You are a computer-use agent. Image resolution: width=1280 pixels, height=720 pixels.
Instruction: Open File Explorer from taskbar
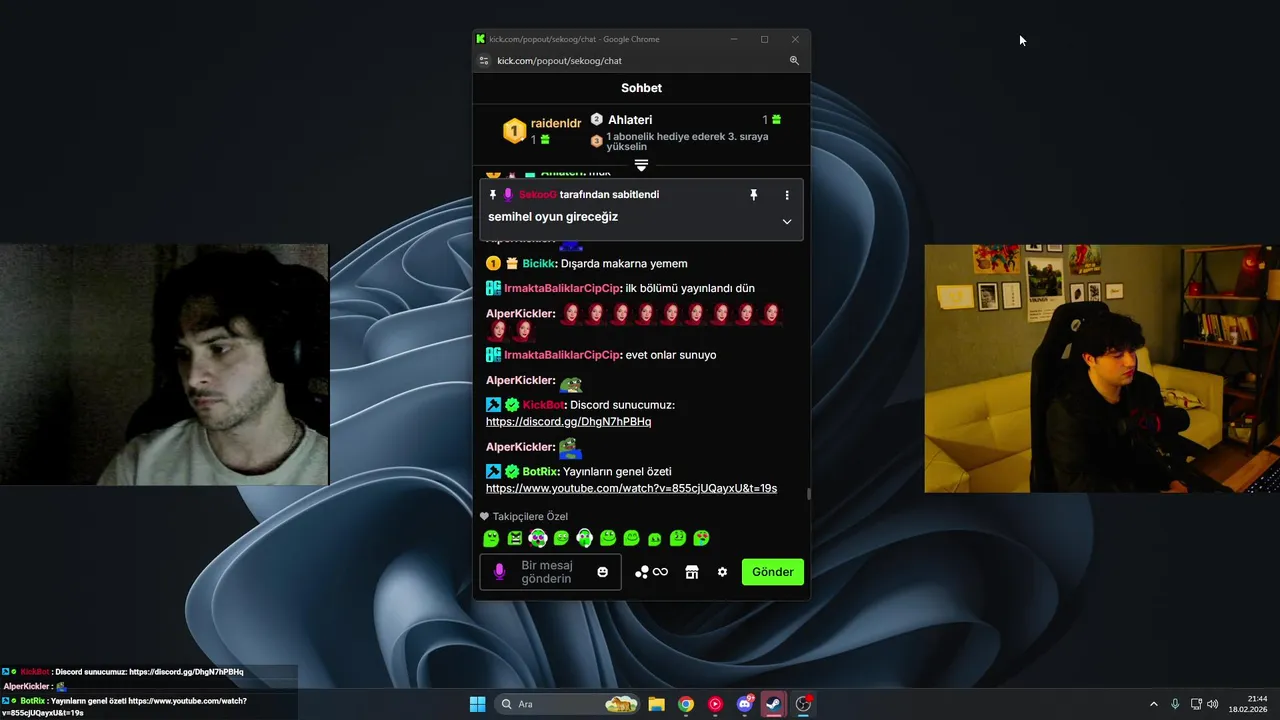[x=656, y=704]
